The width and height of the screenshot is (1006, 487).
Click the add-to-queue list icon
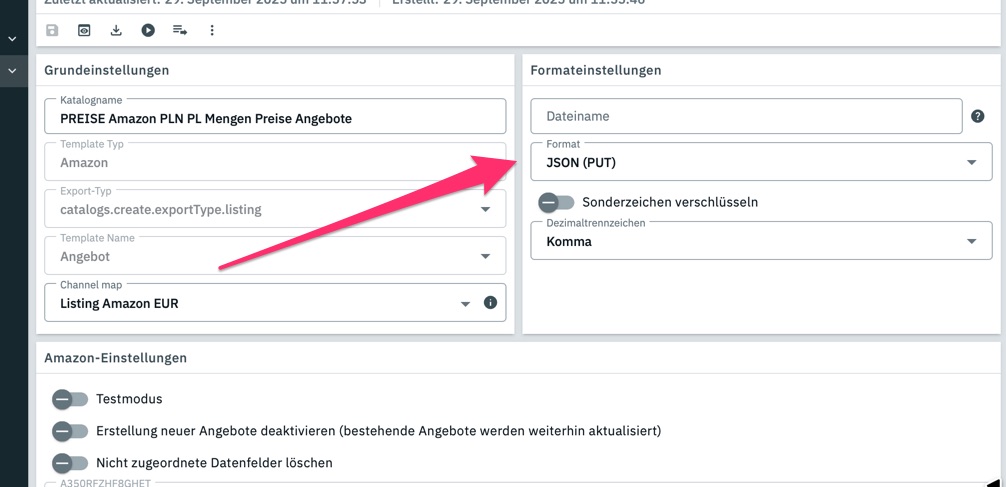tap(180, 31)
